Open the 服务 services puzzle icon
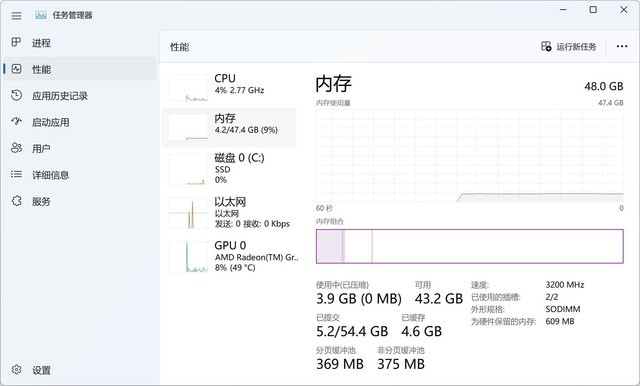Screen dimensions: 640x386 16,201
